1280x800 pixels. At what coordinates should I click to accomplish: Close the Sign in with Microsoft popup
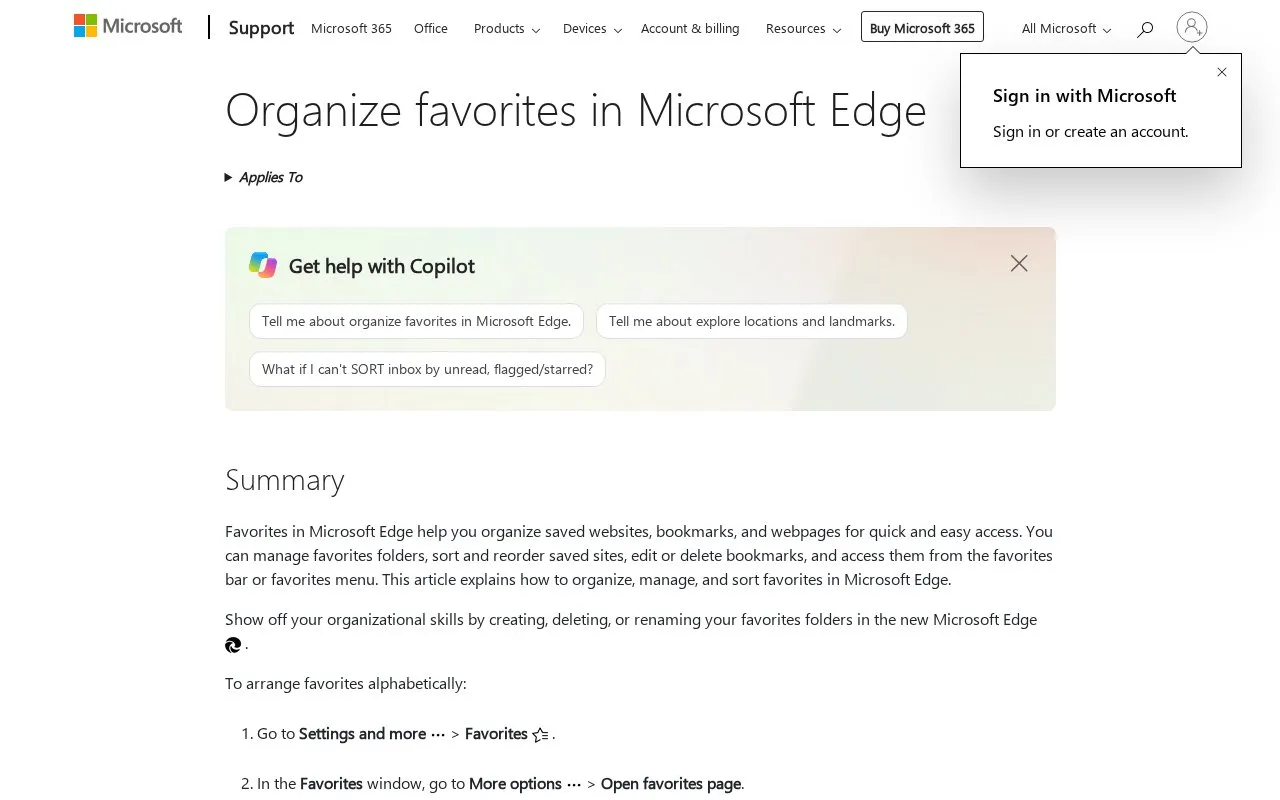pyautogui.click(x=1222, y=72)
